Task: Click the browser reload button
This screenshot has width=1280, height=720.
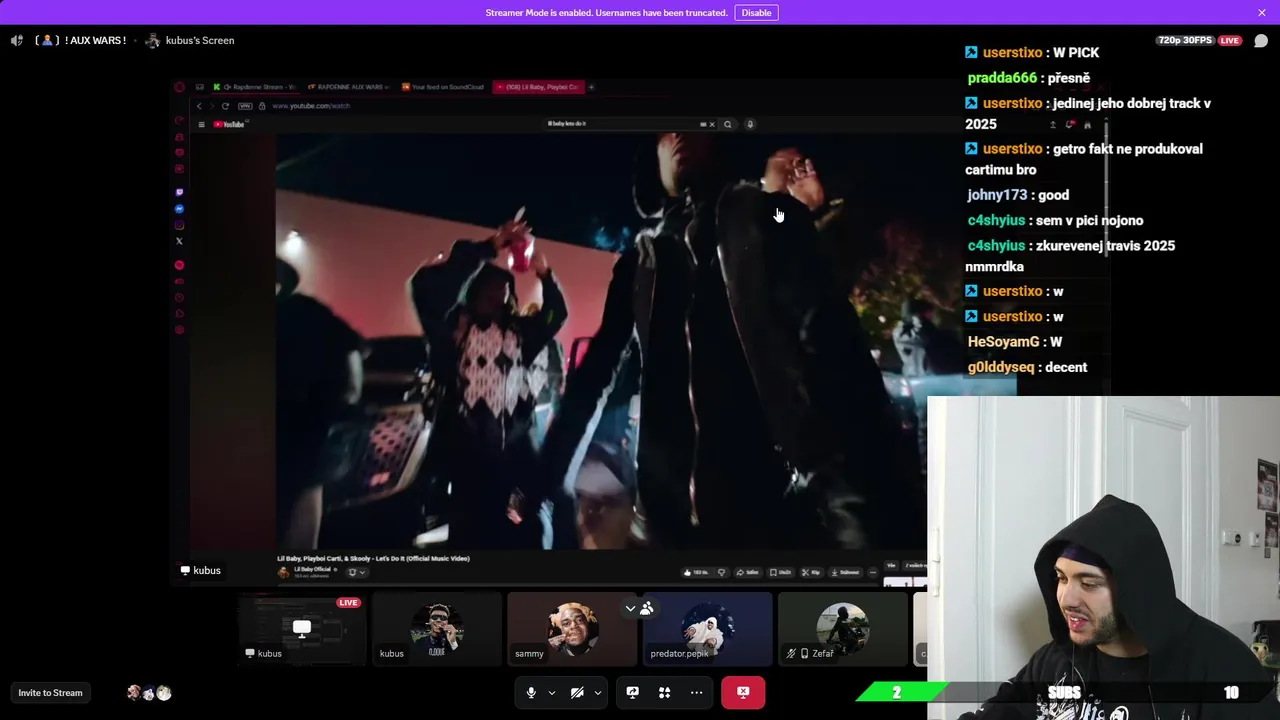Action: (225, 106)
